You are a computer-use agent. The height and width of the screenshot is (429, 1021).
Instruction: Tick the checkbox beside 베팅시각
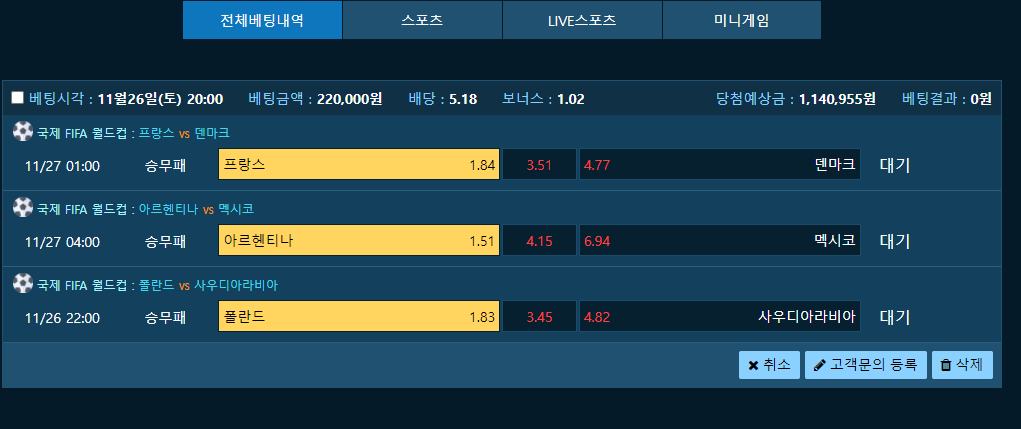18,98
